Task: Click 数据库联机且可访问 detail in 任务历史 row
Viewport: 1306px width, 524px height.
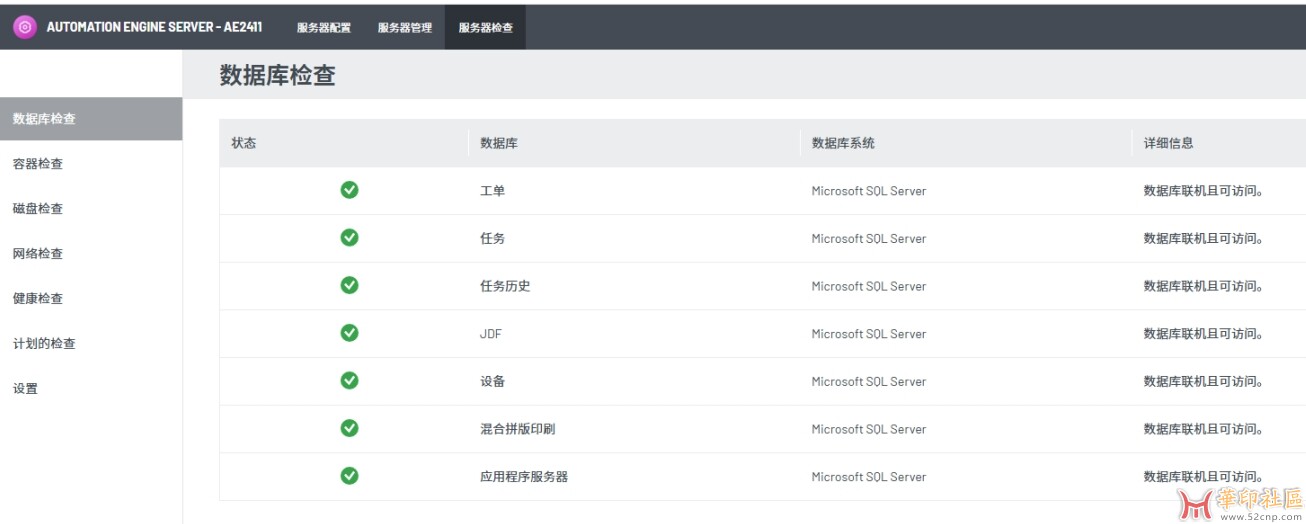Action: coord(1203,286)
